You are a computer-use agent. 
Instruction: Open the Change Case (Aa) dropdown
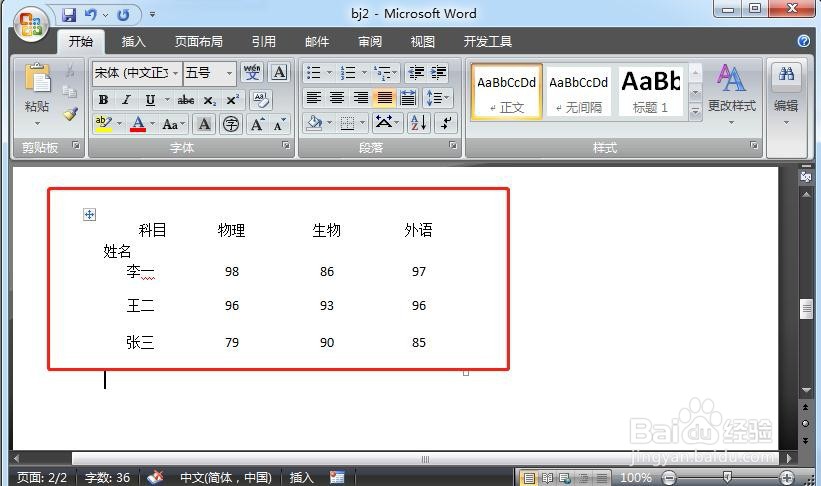174,124
